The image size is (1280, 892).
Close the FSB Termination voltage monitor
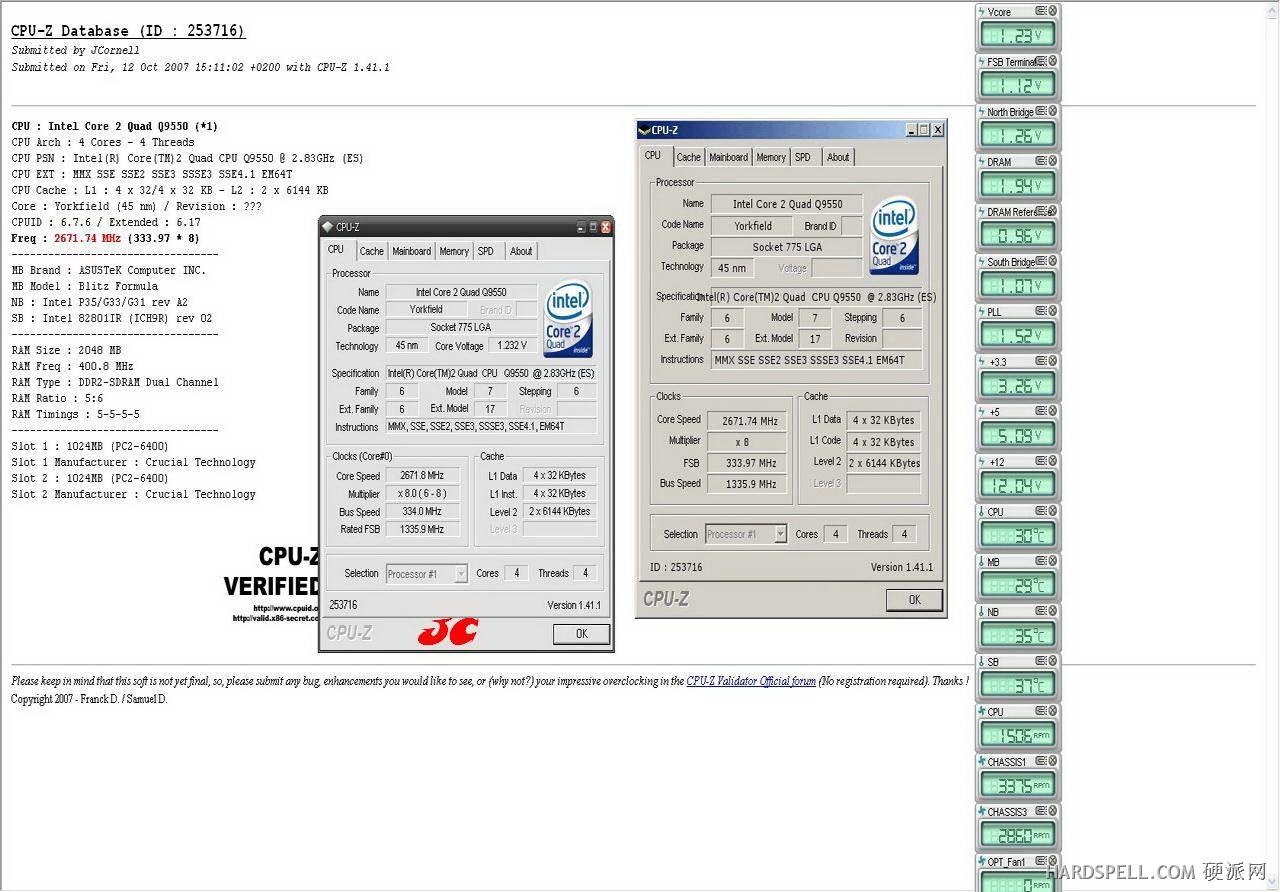click(x=1053, y=60)
